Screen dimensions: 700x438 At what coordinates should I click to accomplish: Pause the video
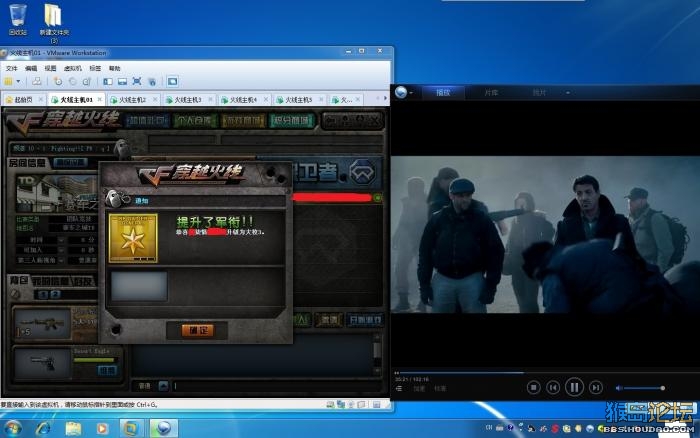[574, 387]
